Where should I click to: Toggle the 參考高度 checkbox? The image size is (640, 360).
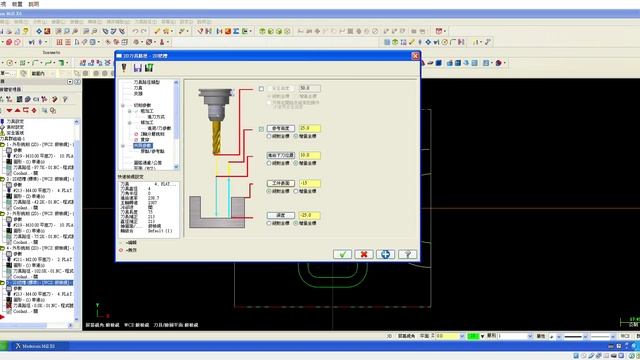tap(261, 129)
